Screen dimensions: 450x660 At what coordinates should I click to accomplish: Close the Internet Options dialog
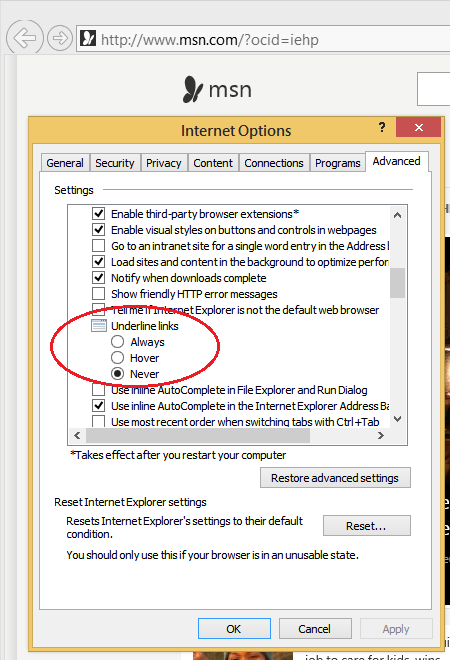click(418, 127)
